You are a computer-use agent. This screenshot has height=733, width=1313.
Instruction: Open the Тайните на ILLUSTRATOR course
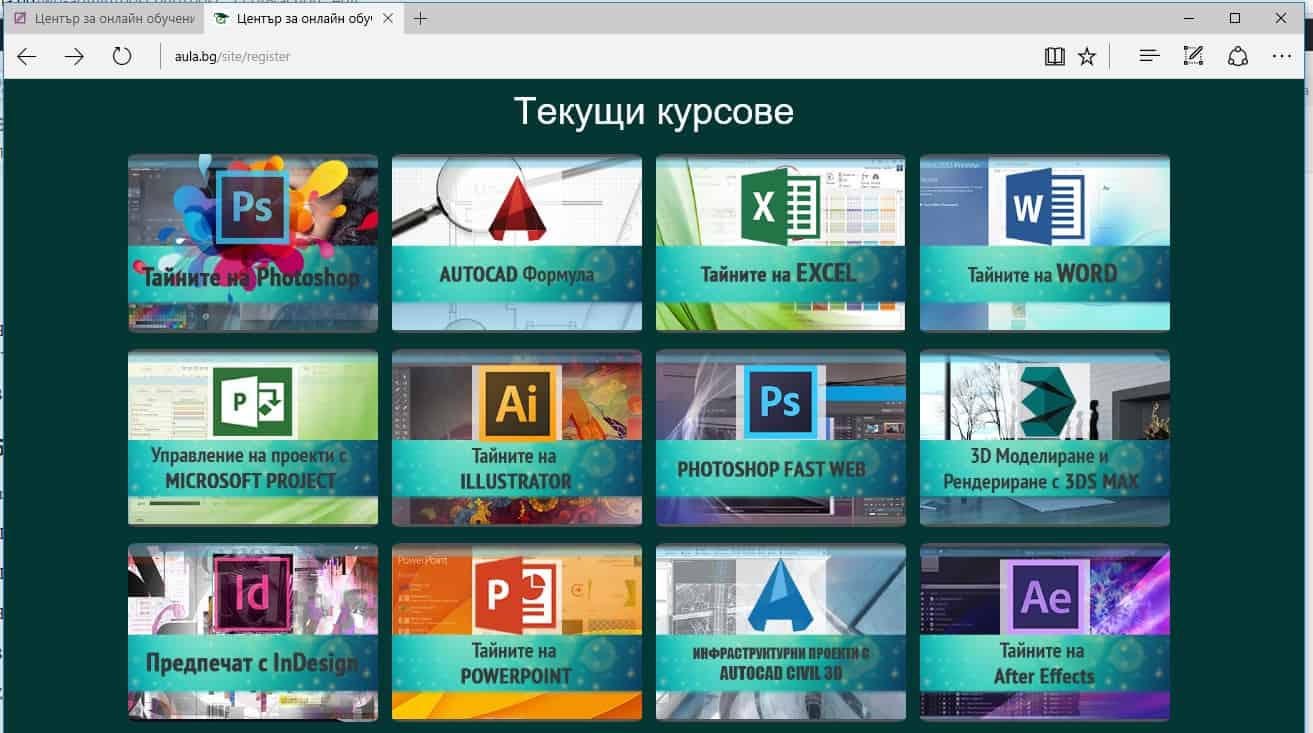[517, 438]
